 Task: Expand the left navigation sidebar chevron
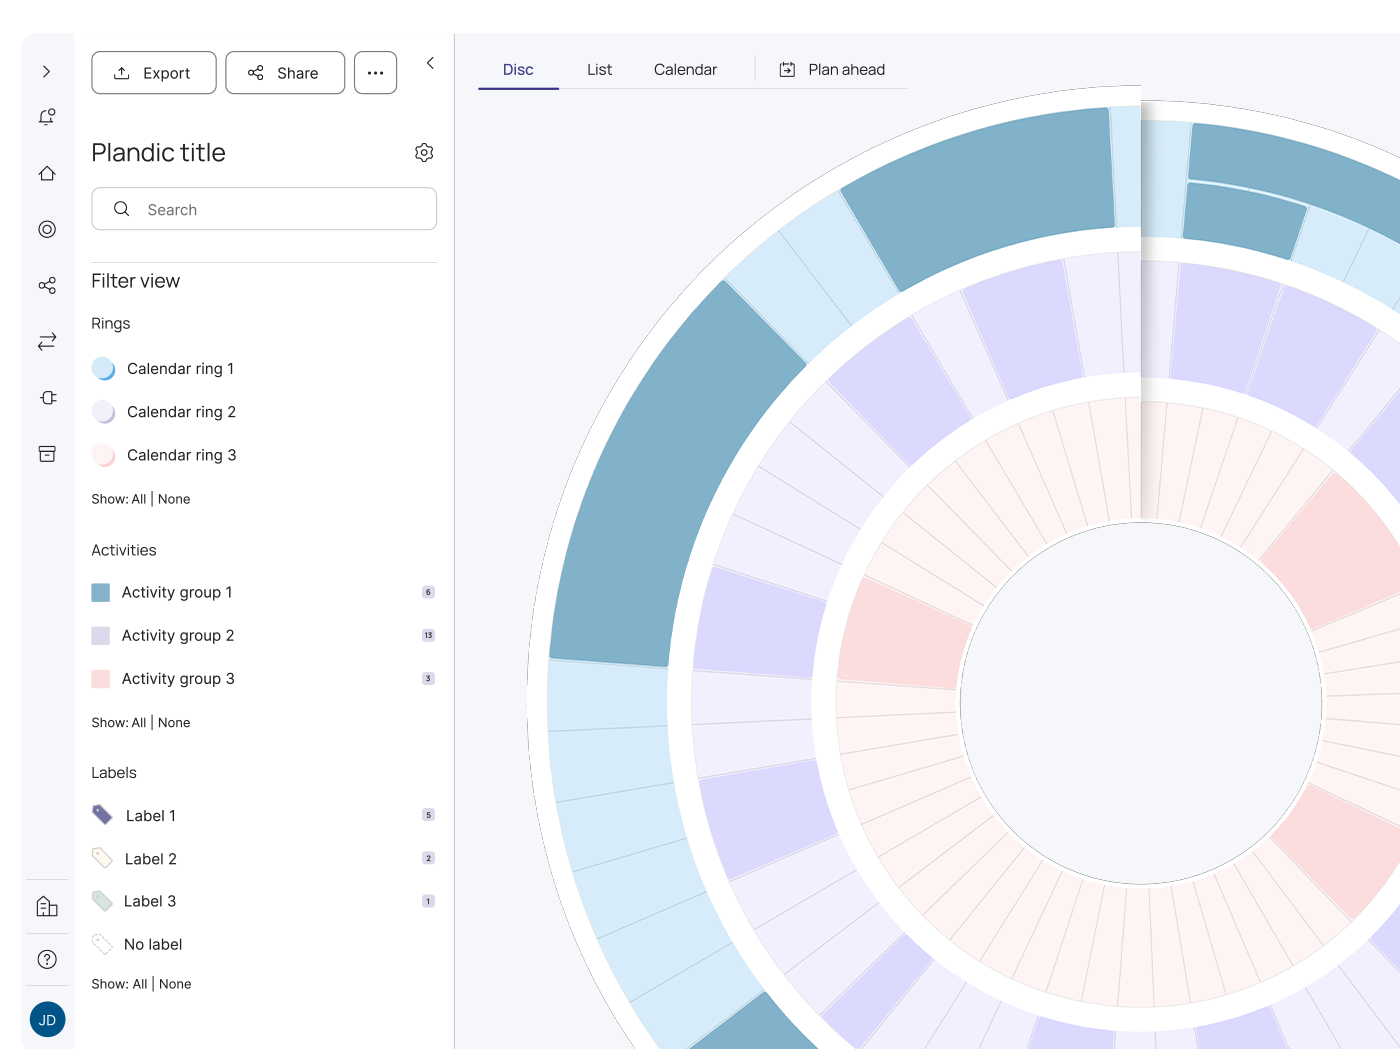click(47, 72)
